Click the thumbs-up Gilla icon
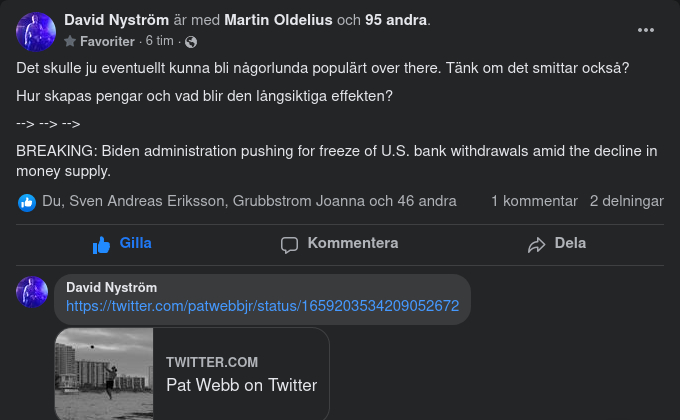 coord(102,244)
